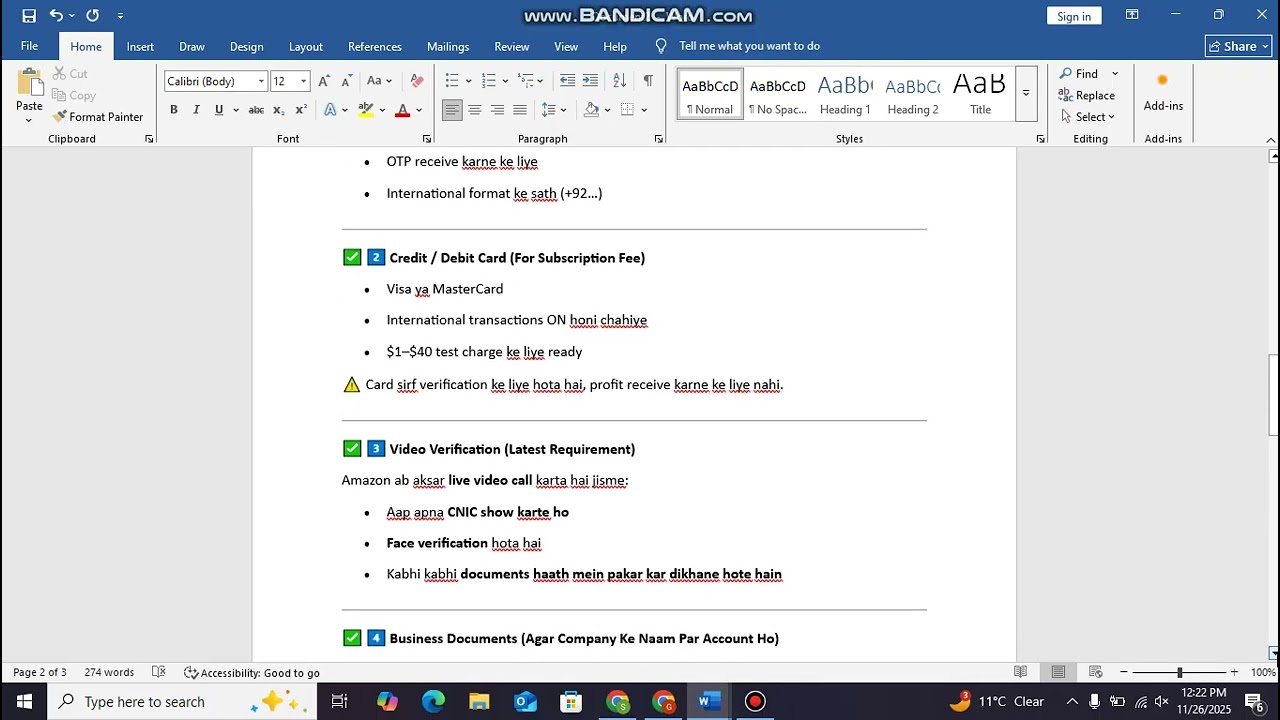Click Replace in Editing group
1280x720 pixels.
point(1087,95)
